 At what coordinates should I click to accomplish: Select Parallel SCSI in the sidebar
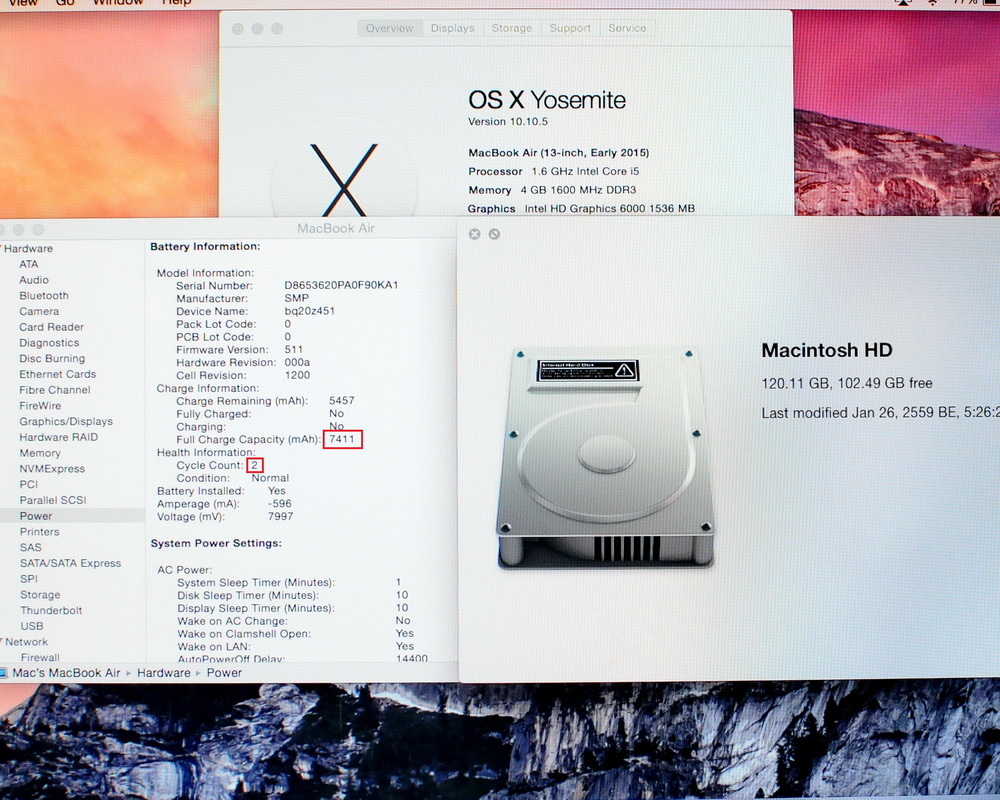pyautogui.click(x=53, y=500)
